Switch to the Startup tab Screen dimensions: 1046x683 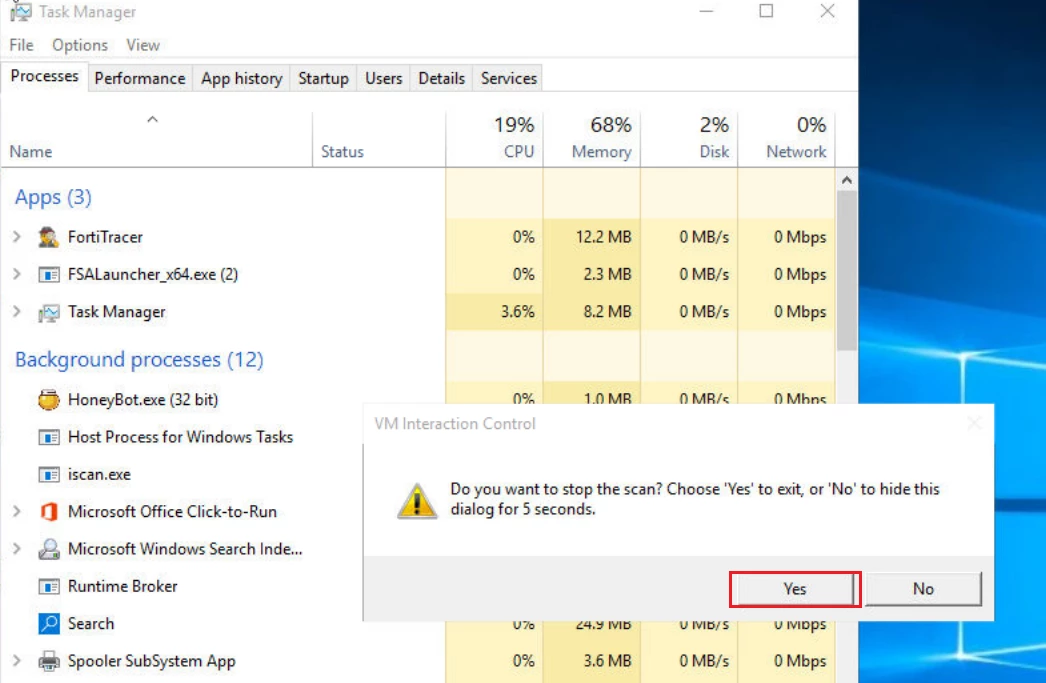tap(324, 78)
